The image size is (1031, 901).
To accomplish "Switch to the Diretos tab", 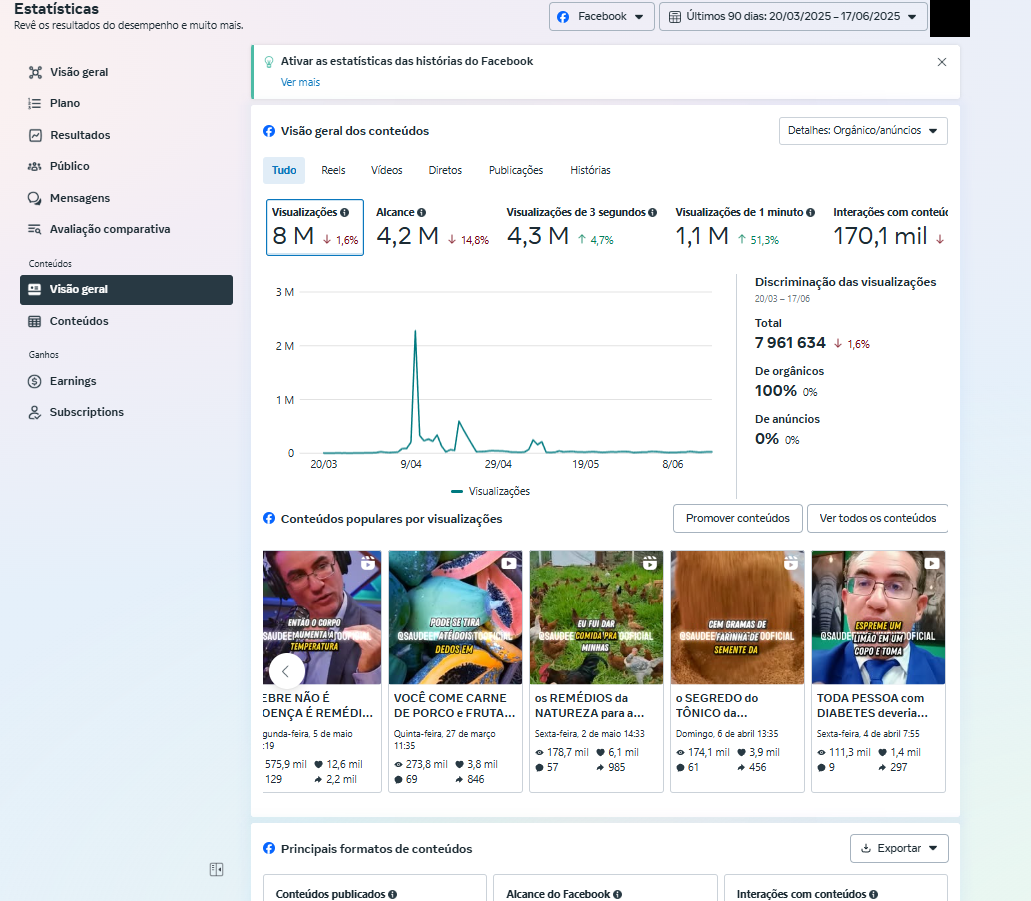I will coord(445,170).
